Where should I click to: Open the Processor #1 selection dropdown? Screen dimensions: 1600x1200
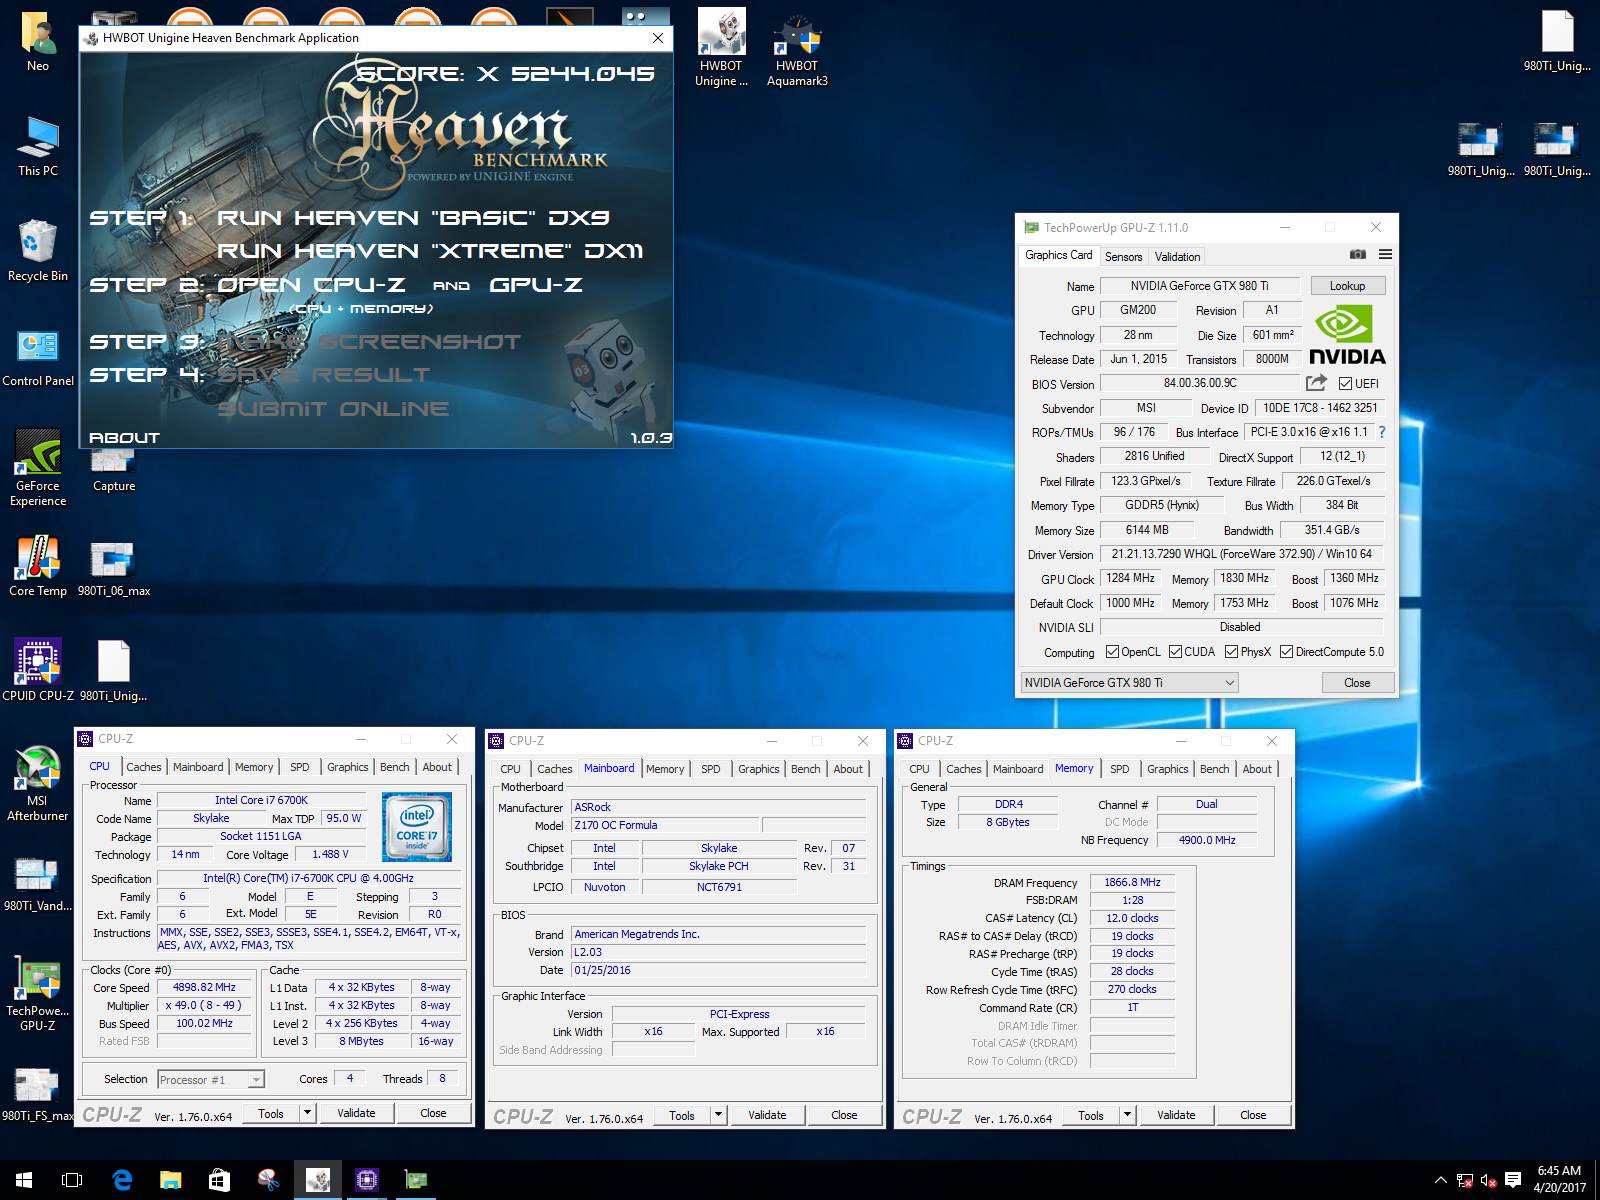click(x=210, y=1079)
